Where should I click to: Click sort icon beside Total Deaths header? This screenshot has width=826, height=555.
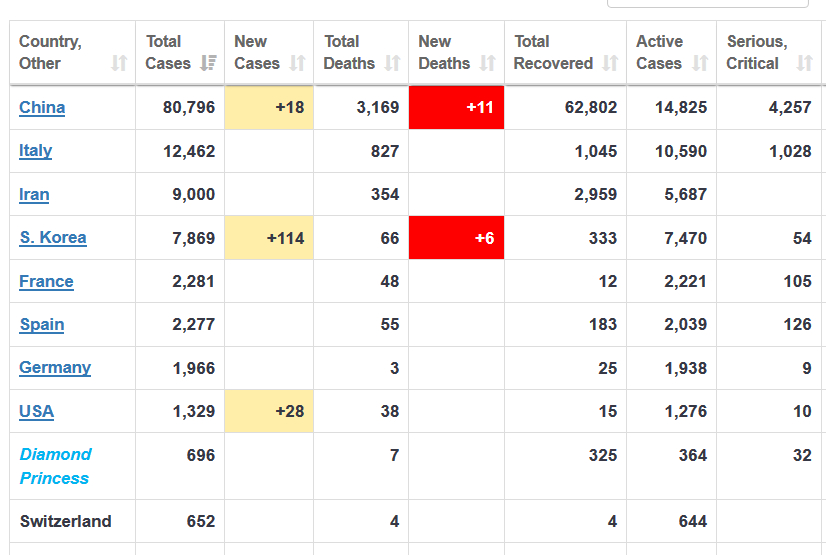coord(392,63)
